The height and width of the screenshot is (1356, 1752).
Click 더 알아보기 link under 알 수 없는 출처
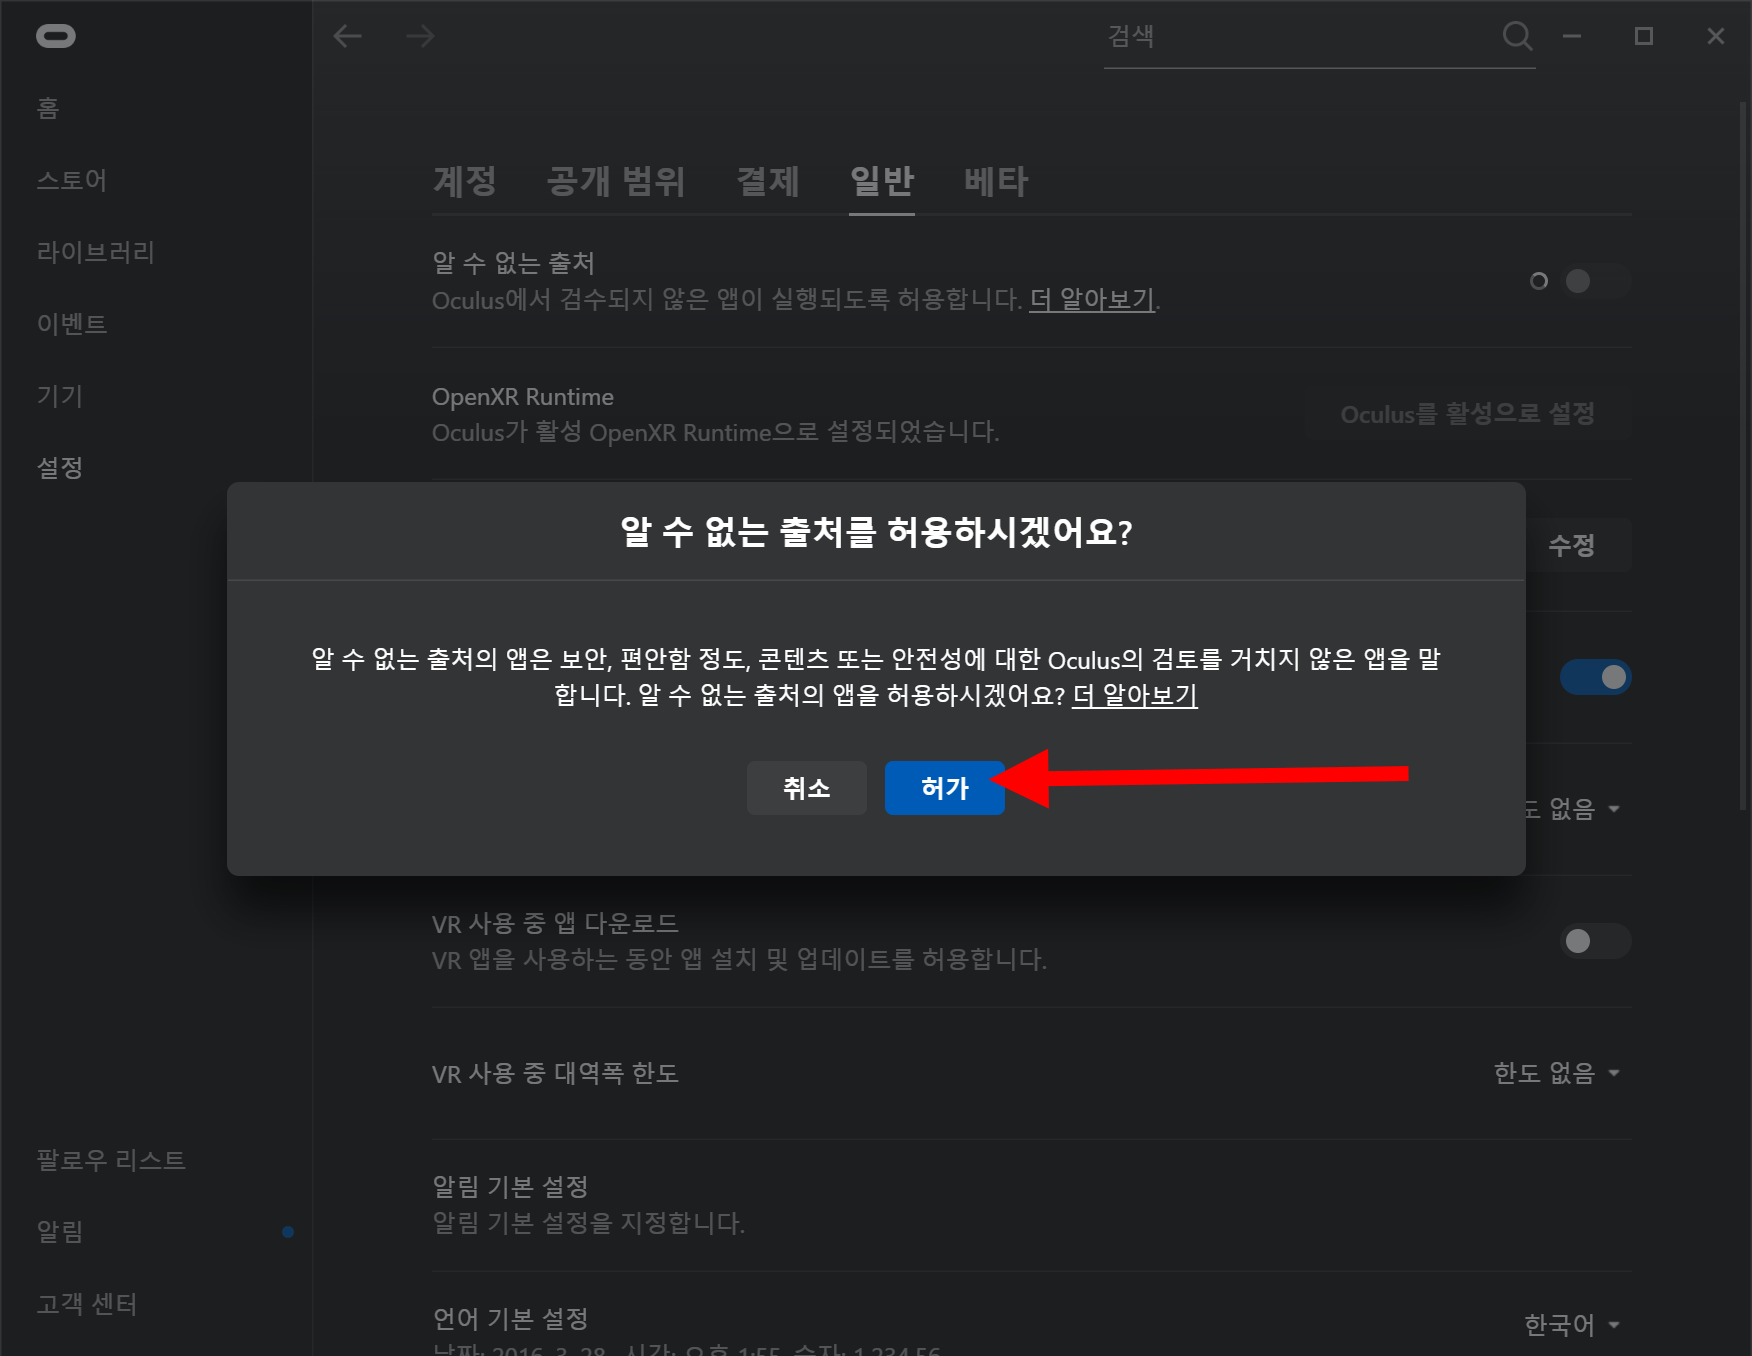[x=1093, y=300]
